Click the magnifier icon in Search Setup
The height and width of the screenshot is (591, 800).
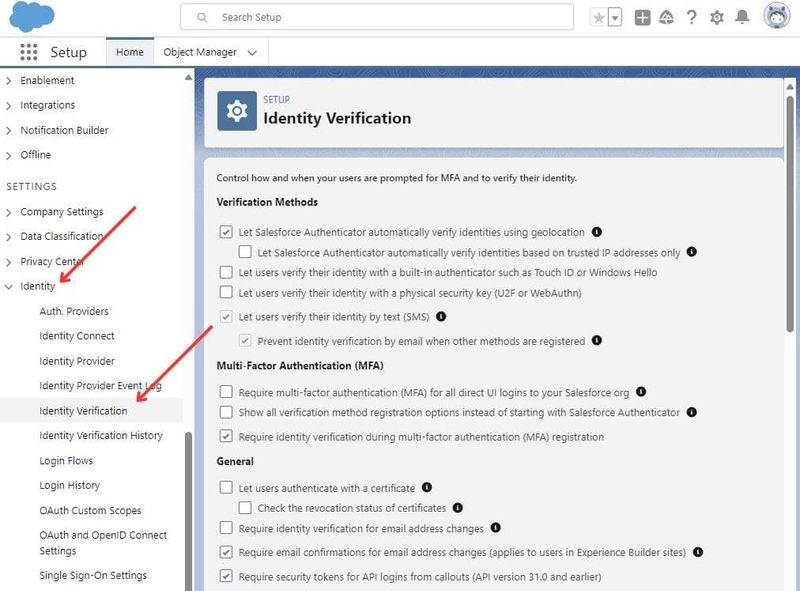coord(202,17)
